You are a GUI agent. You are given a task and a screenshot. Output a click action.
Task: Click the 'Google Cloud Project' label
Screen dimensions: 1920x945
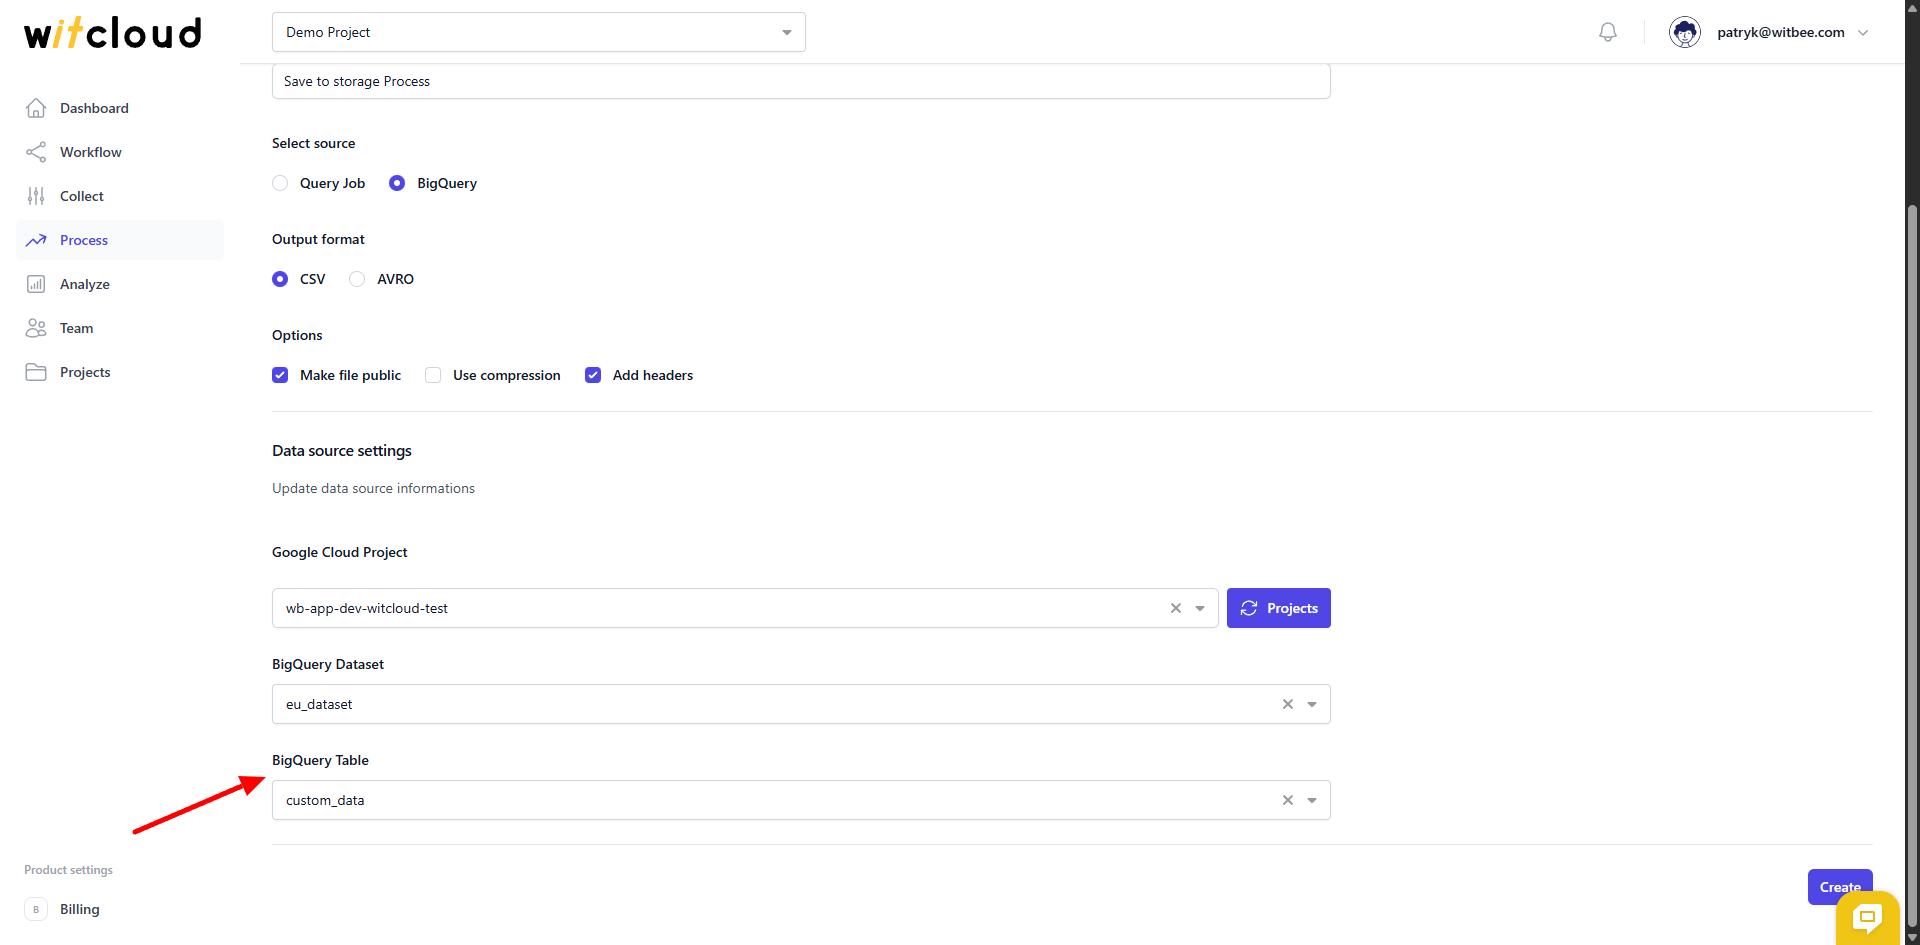pos(340,552)
